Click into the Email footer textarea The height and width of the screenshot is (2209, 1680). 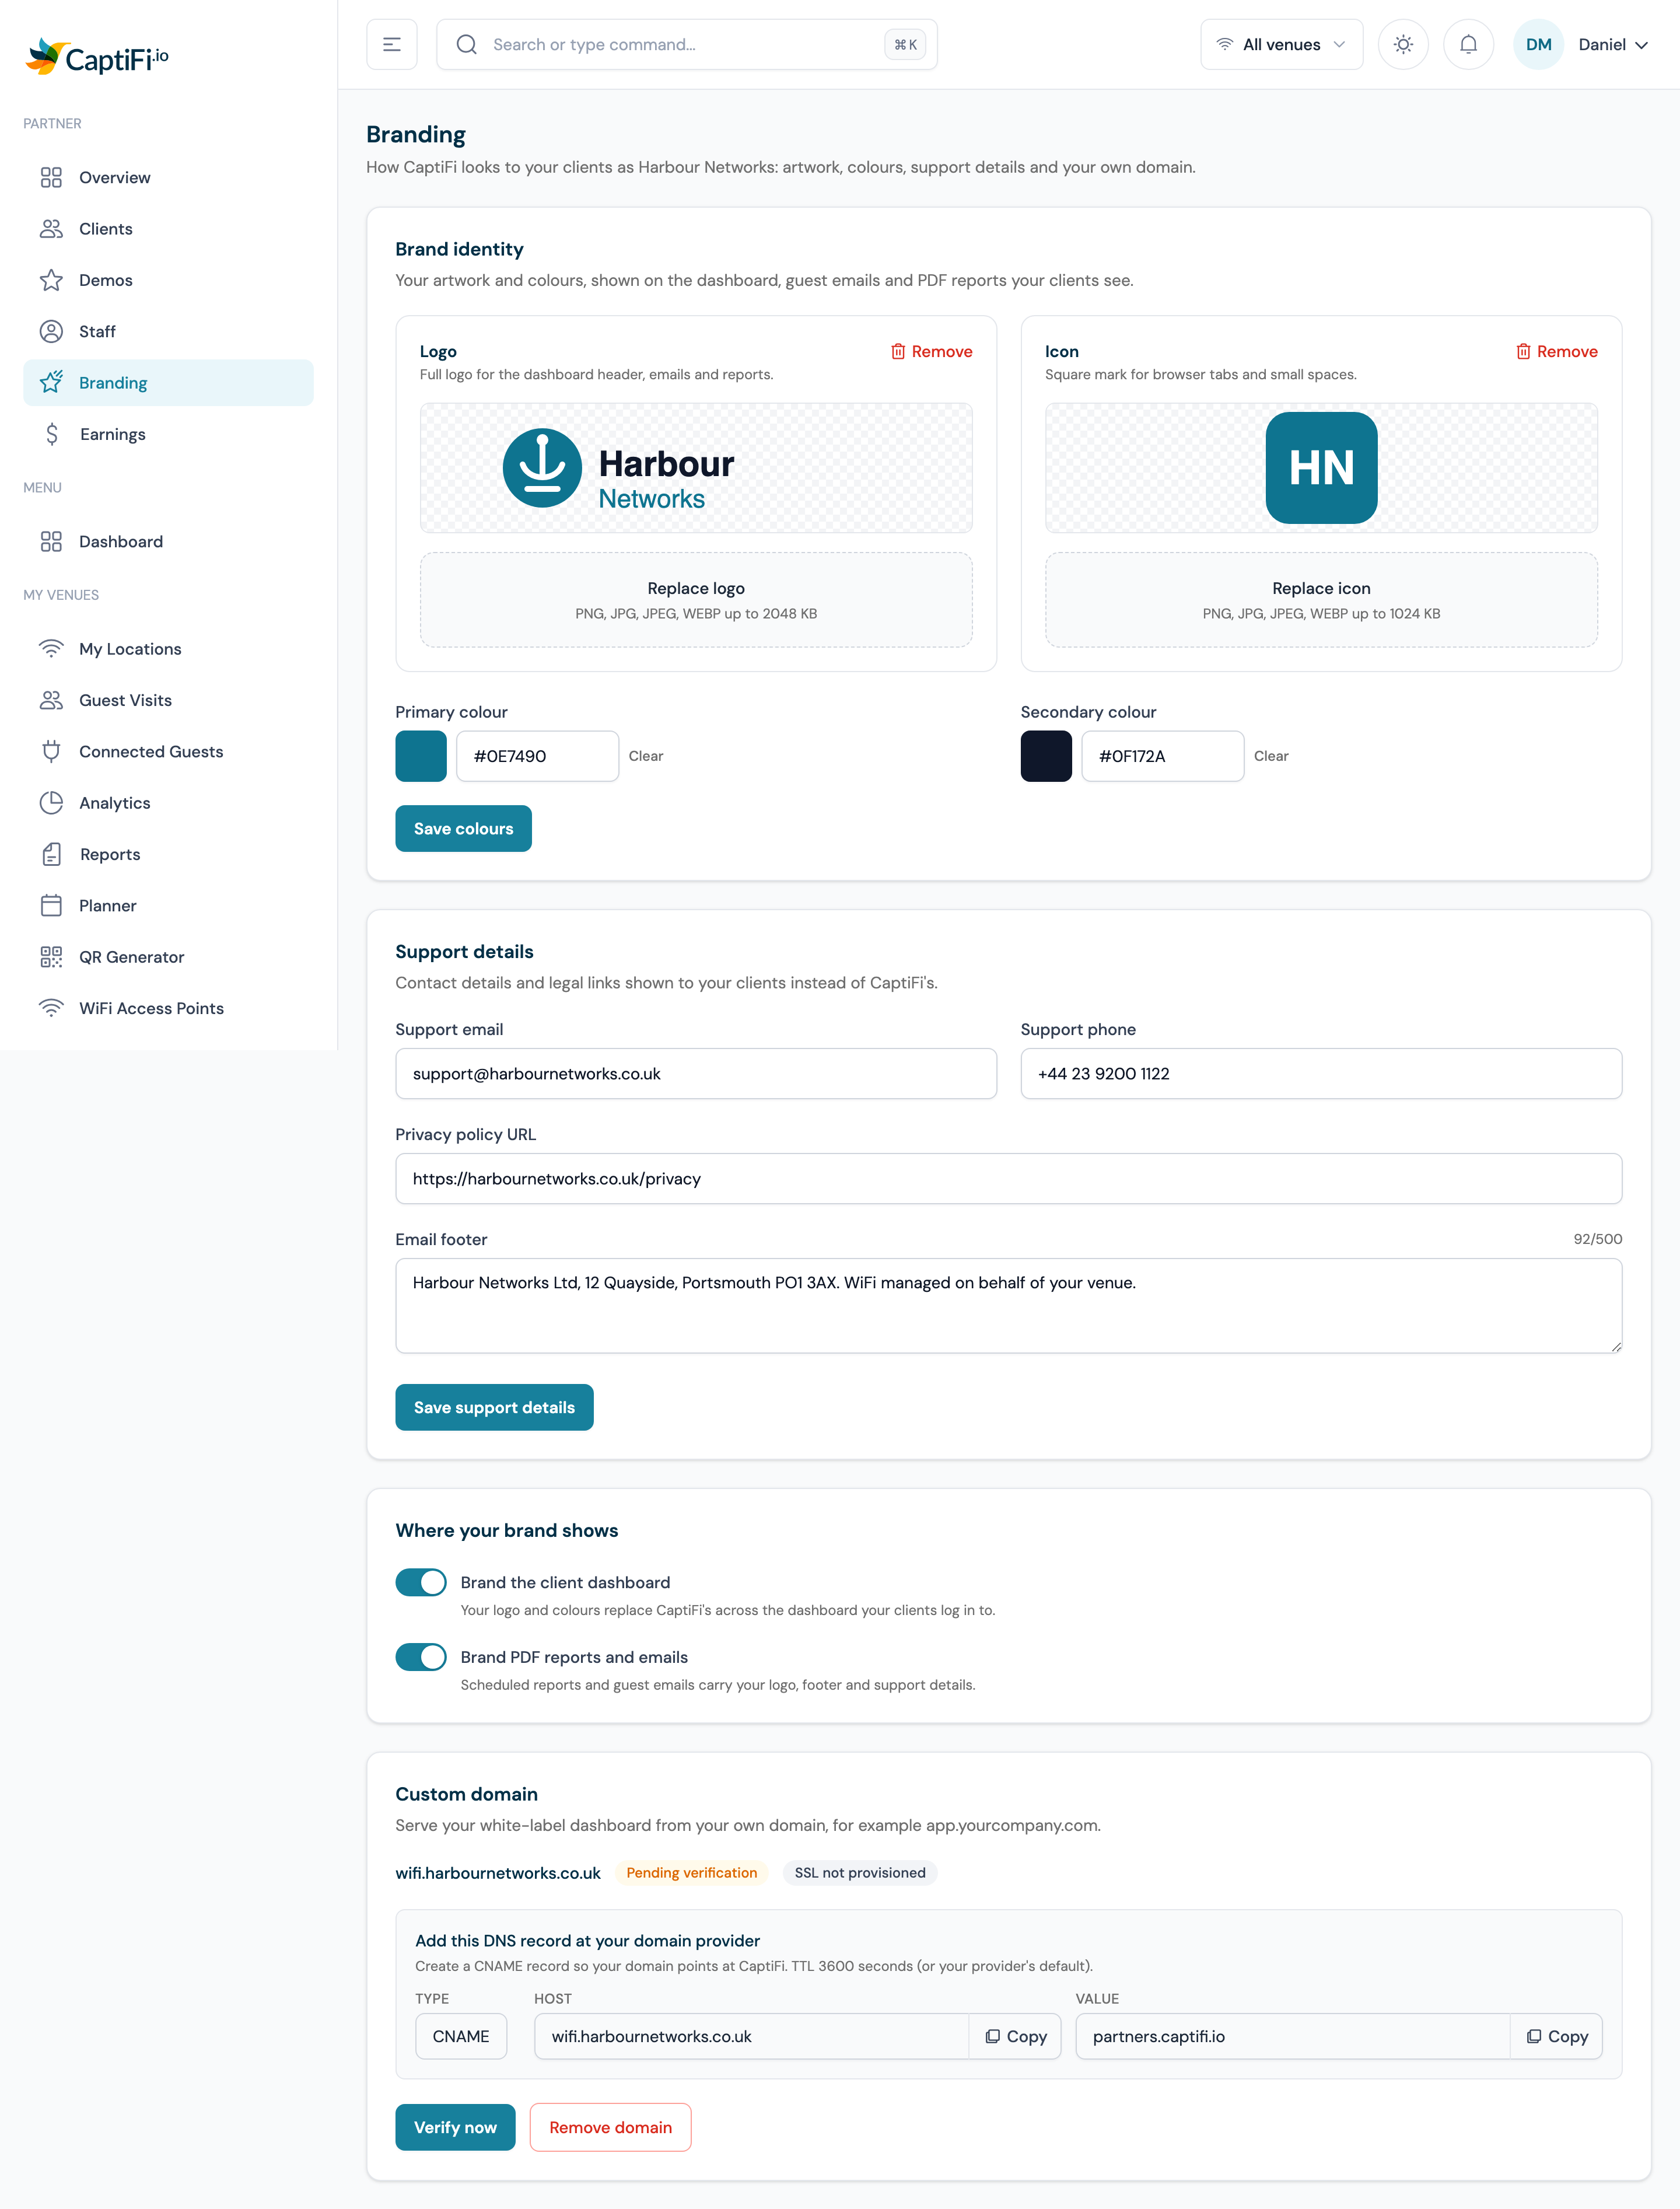1009,1306
